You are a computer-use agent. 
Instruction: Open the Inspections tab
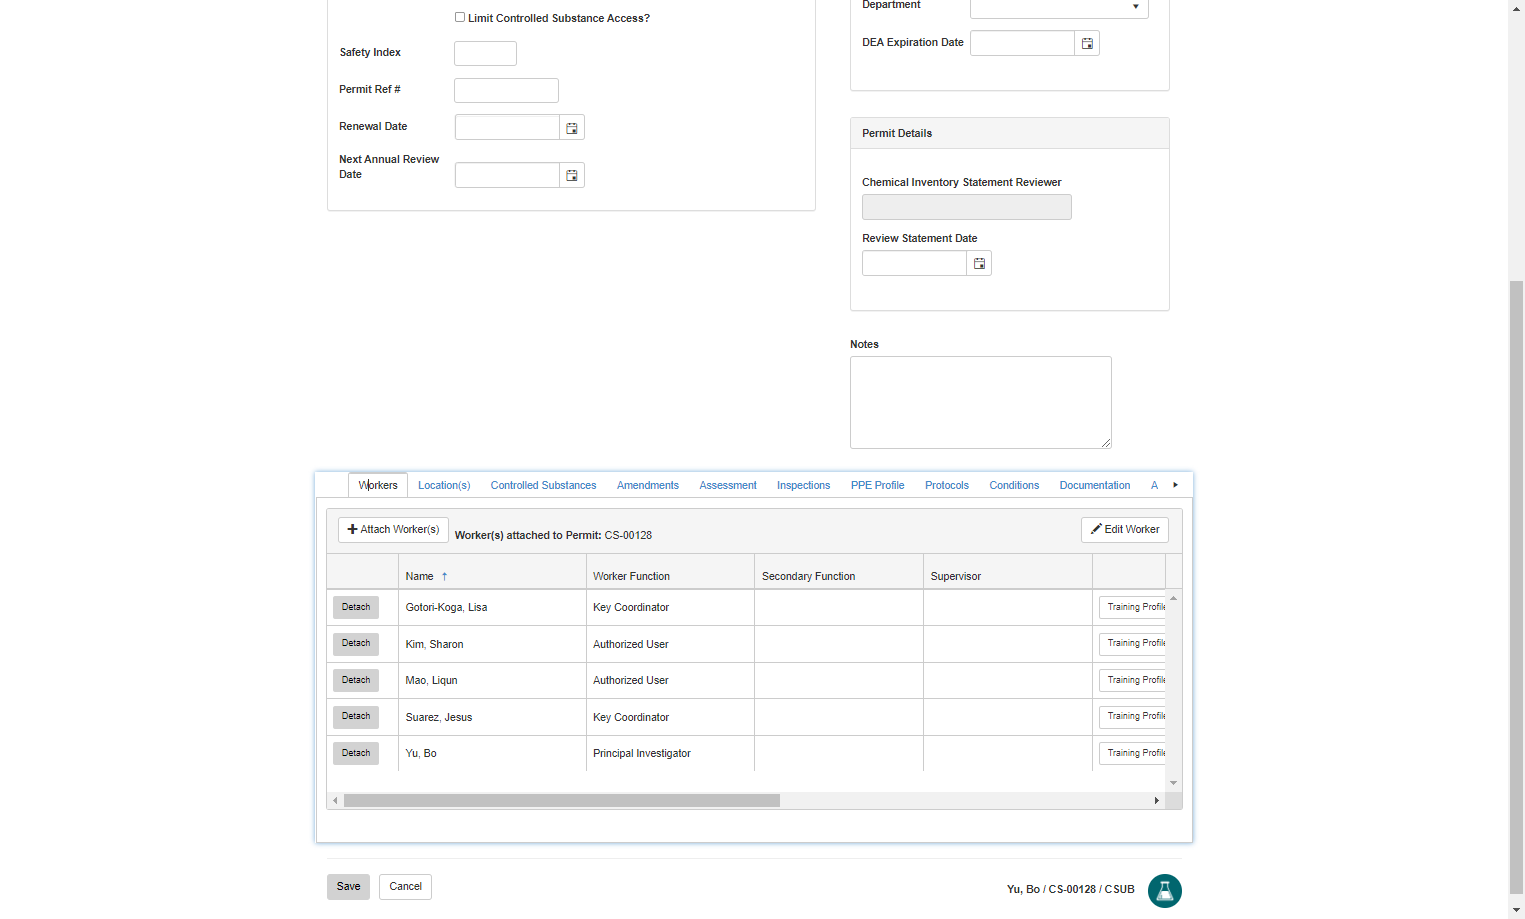803,486
